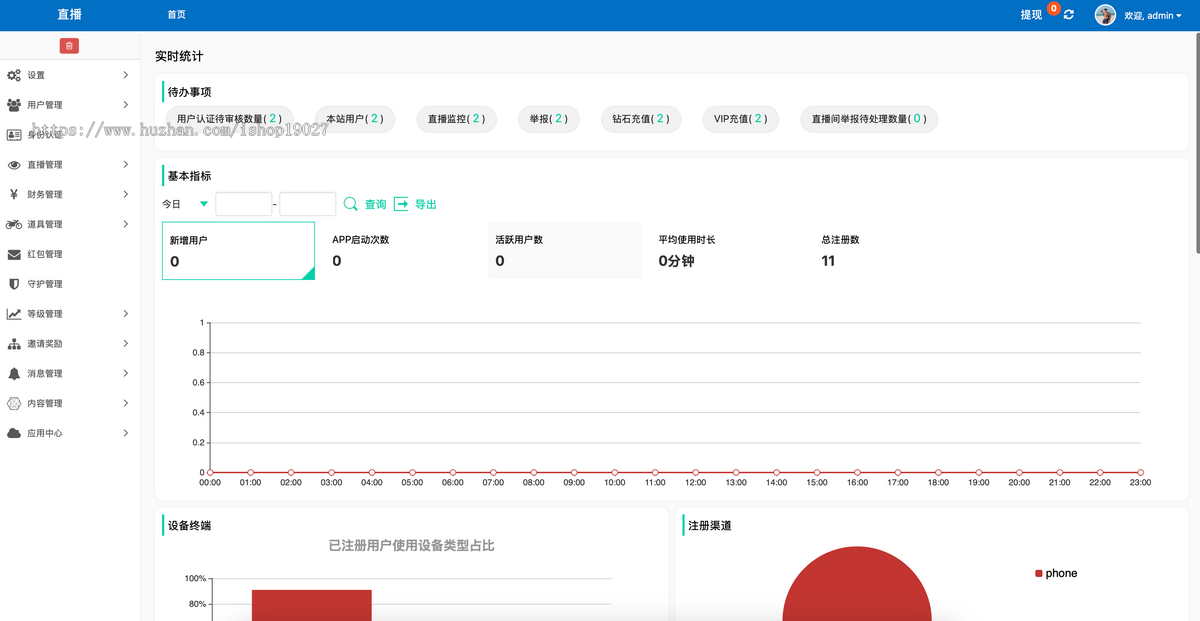This screenshot has width=1200, height=621.
Task: Click the 设置 gears icon
Action: coord(14,75)
